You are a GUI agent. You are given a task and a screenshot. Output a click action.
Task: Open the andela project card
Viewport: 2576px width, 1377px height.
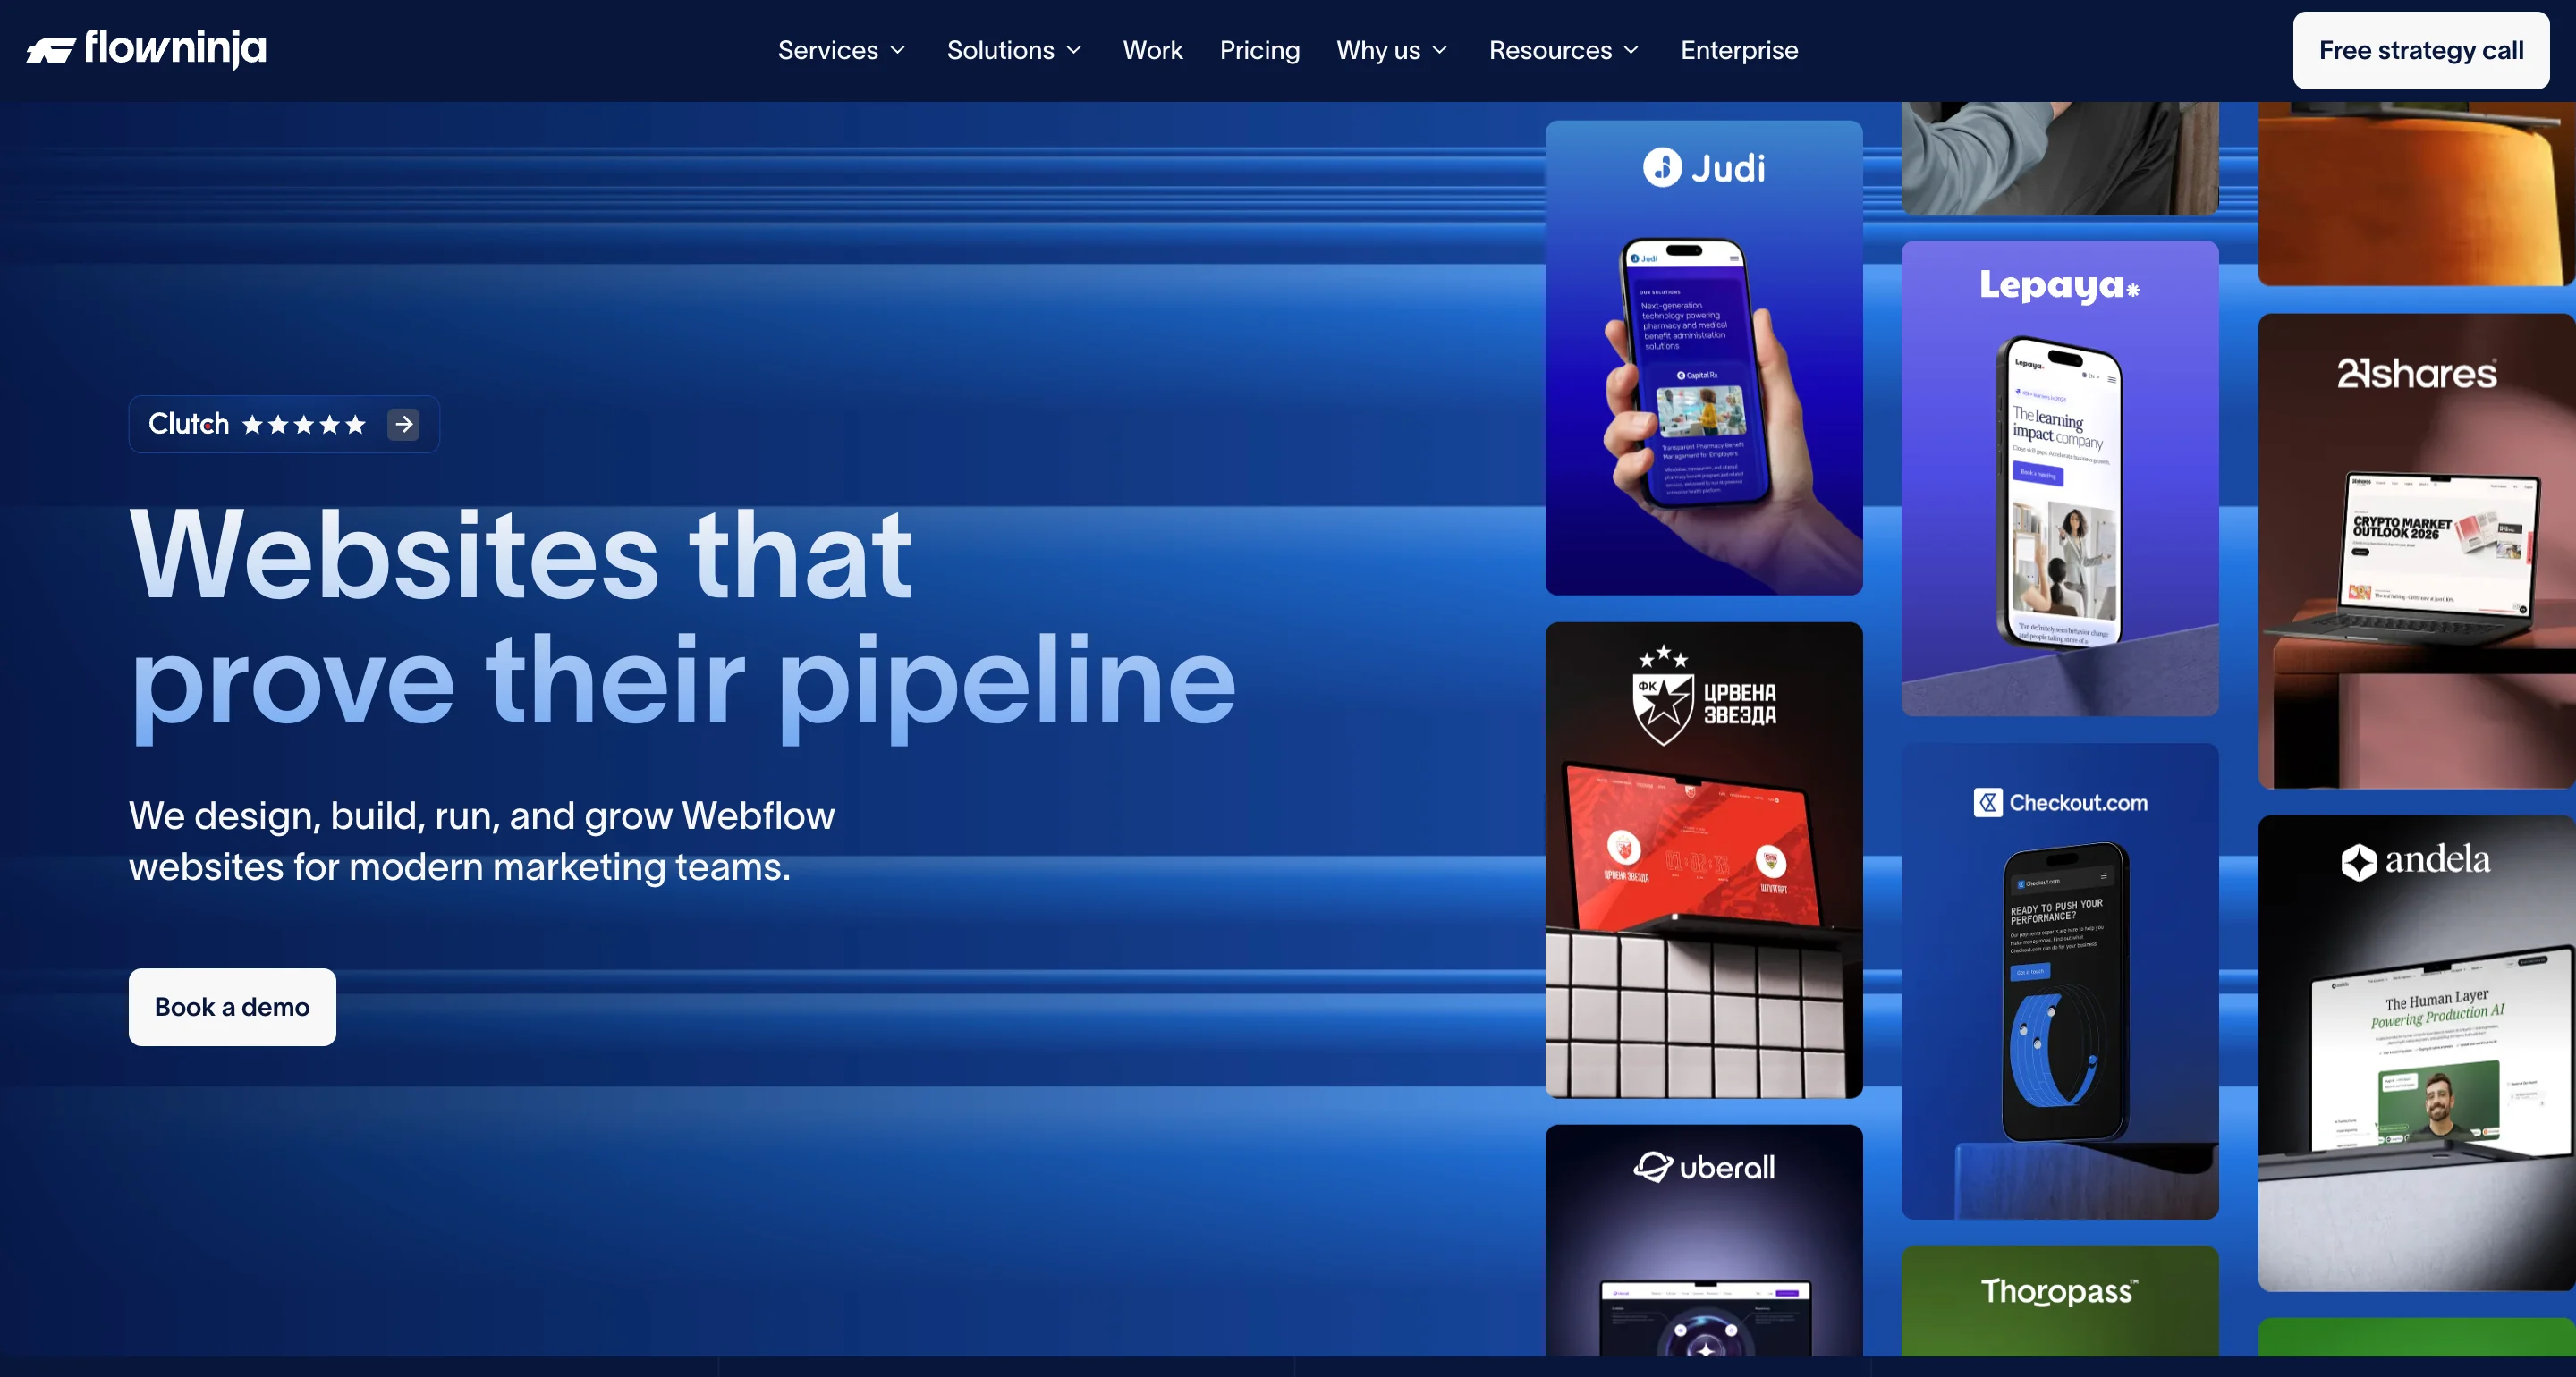(x=2416, y=1053)
